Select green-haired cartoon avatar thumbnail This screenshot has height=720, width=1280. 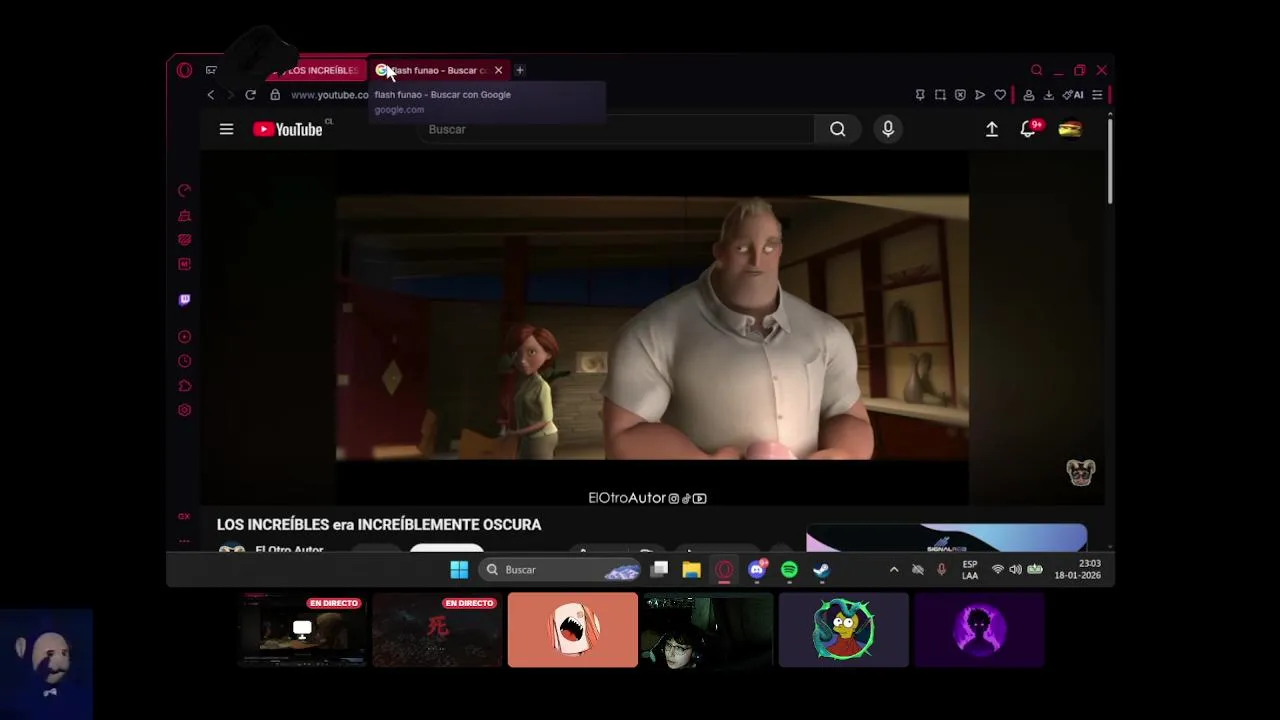(843, 630)
